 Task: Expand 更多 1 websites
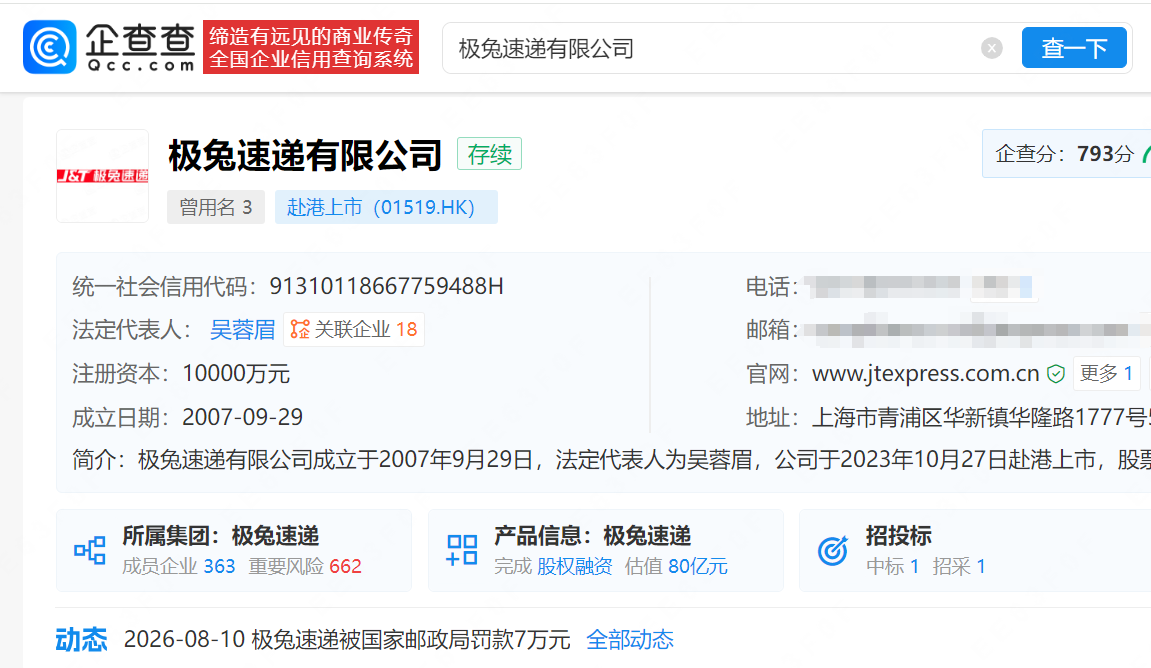pos(1105,374)
